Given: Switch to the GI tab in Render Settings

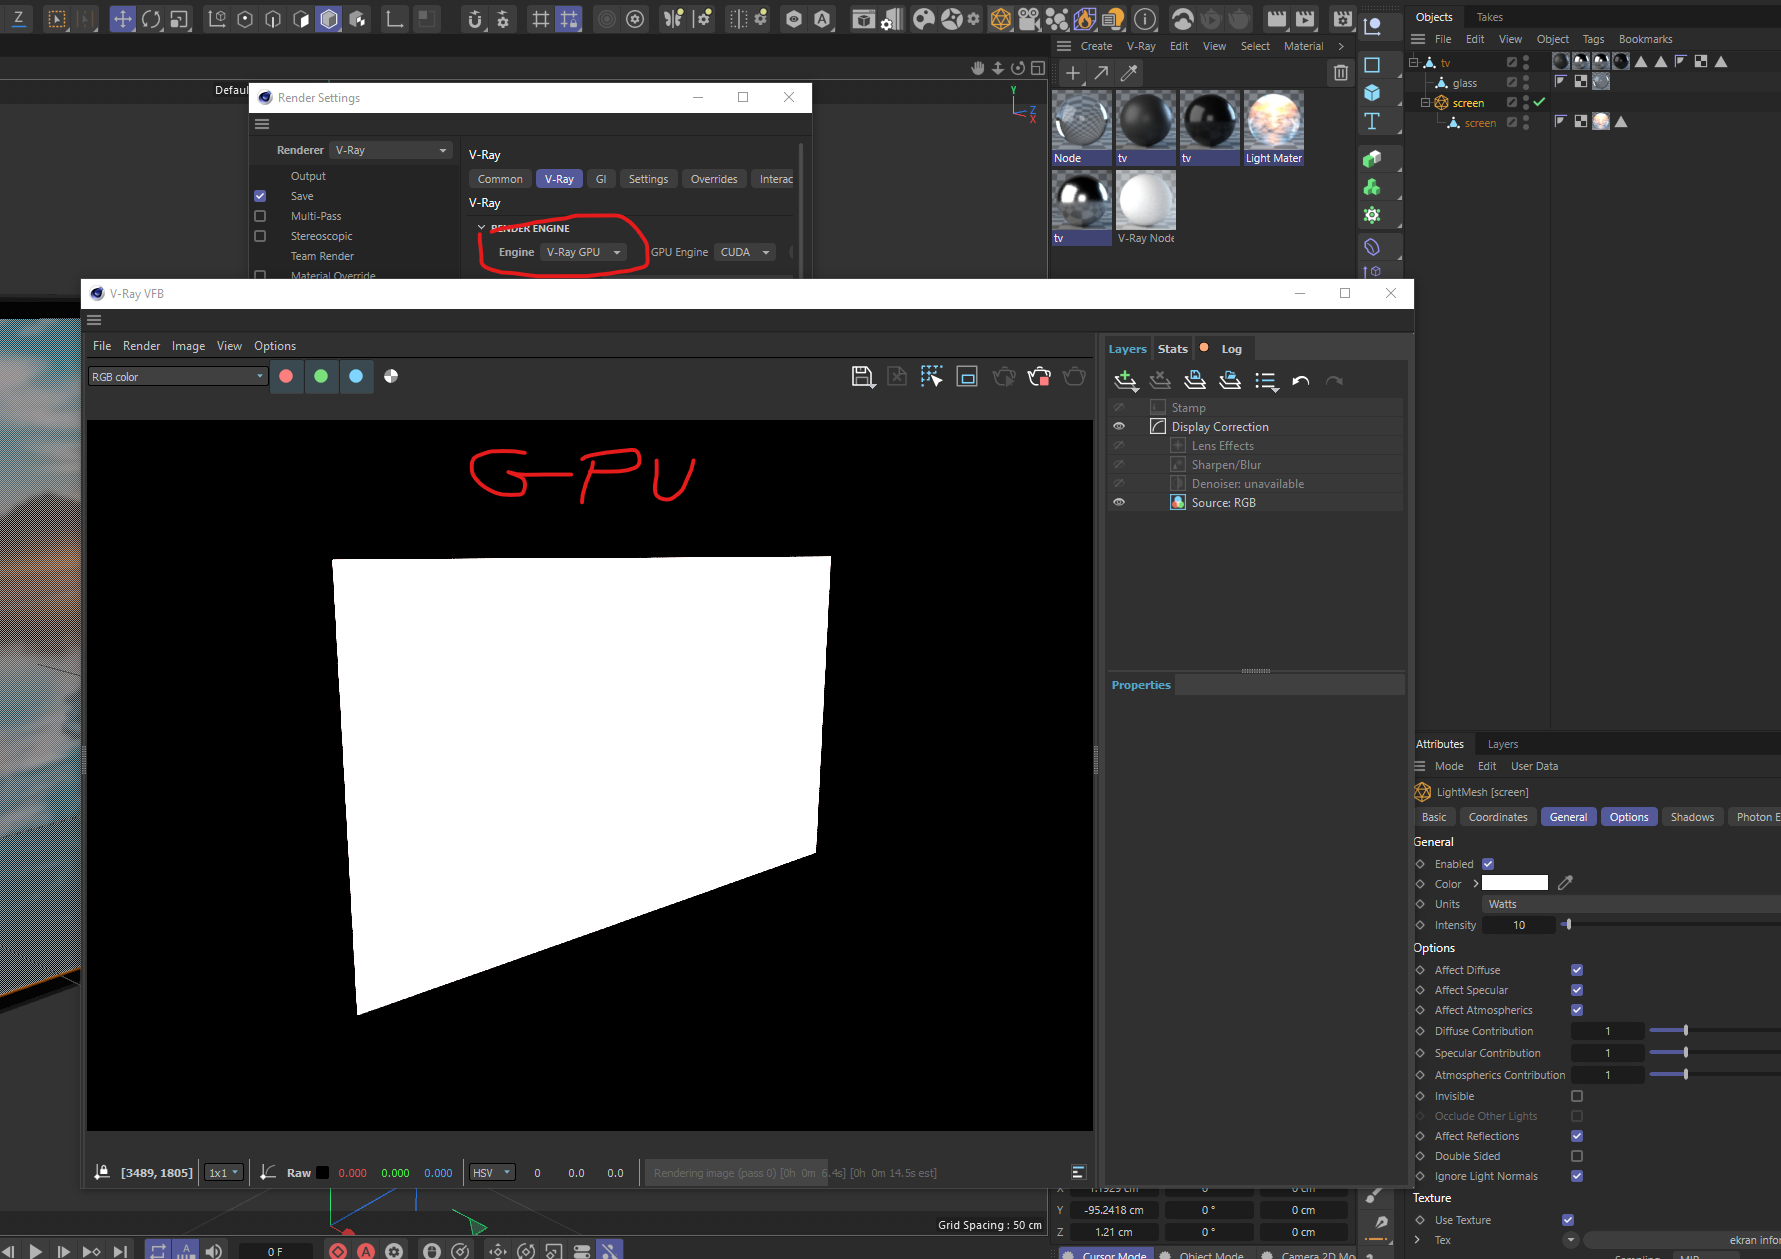Looking at the screenshot, I should pyautogui.click(x=601, y=179).
